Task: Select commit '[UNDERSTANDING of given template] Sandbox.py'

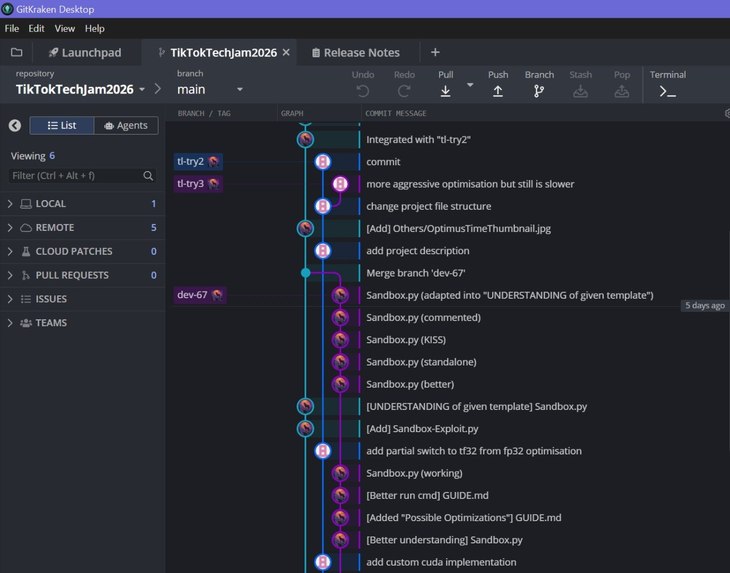Action: 476,406
